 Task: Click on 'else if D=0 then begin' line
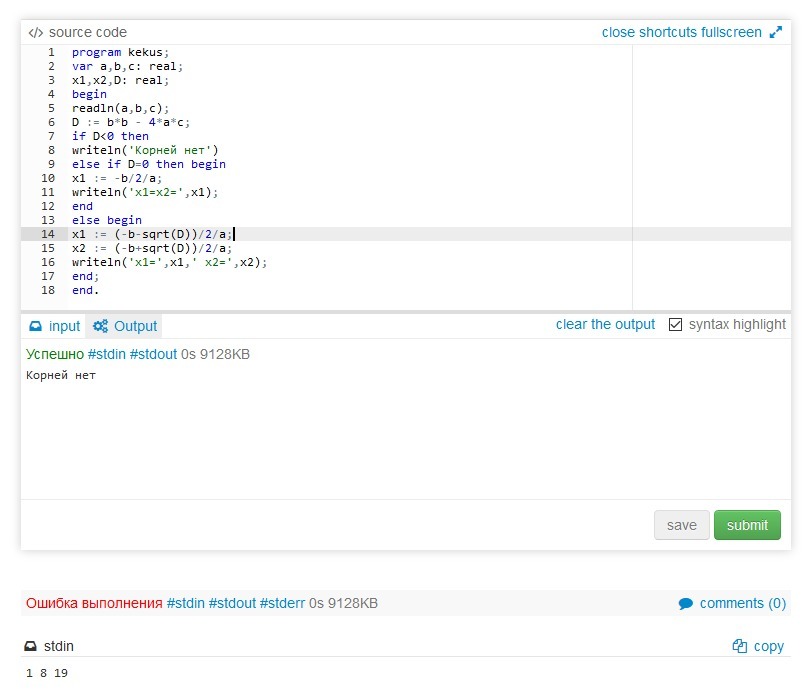point(149,164)
